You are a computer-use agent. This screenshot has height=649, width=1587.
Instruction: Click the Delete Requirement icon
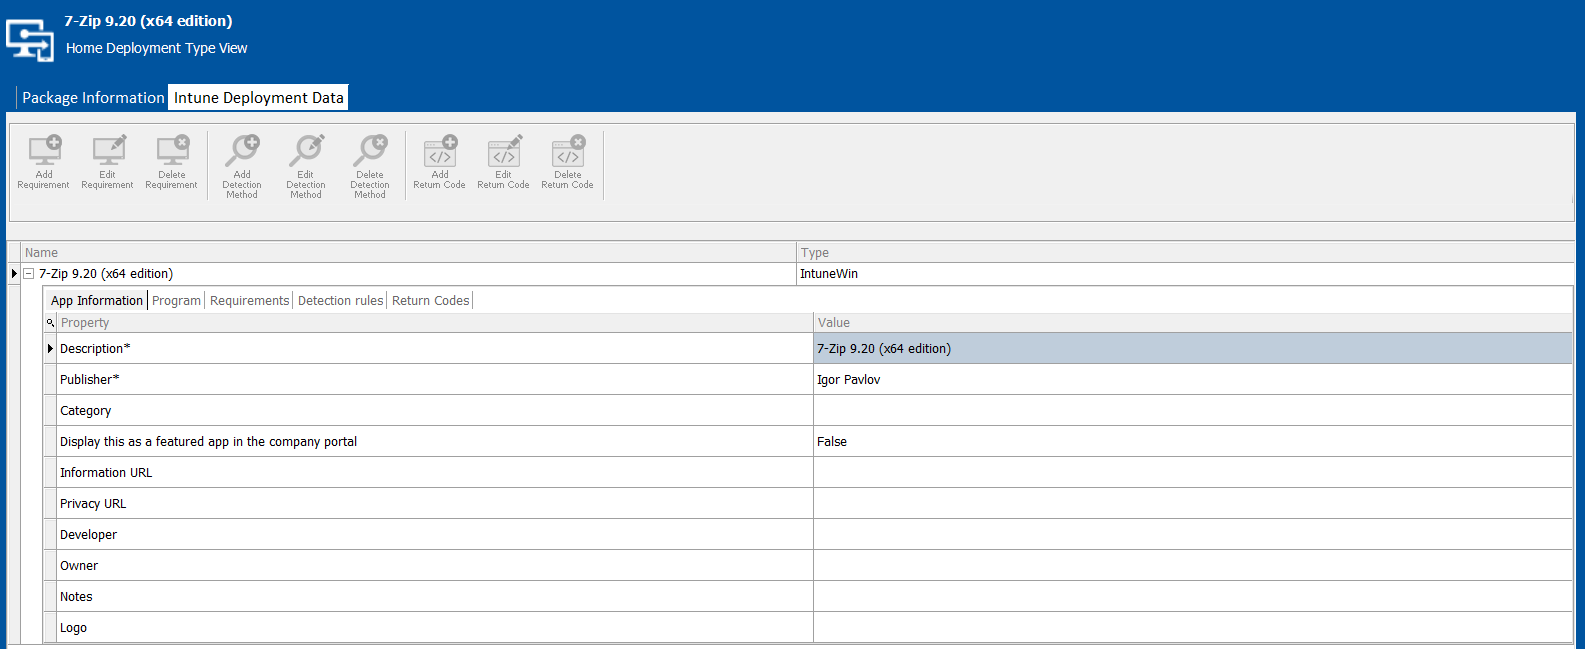(x=172, y=152)
